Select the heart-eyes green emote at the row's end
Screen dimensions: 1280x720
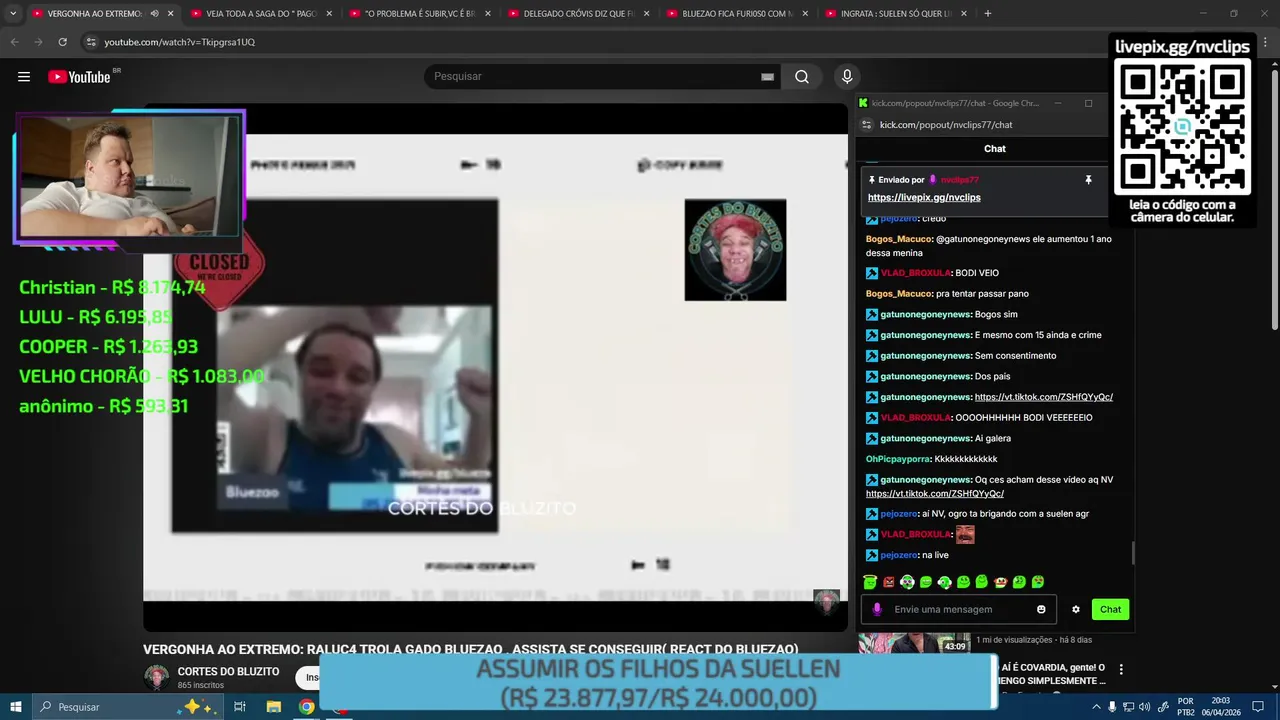pyautogui.click(x=1038, y=582)
